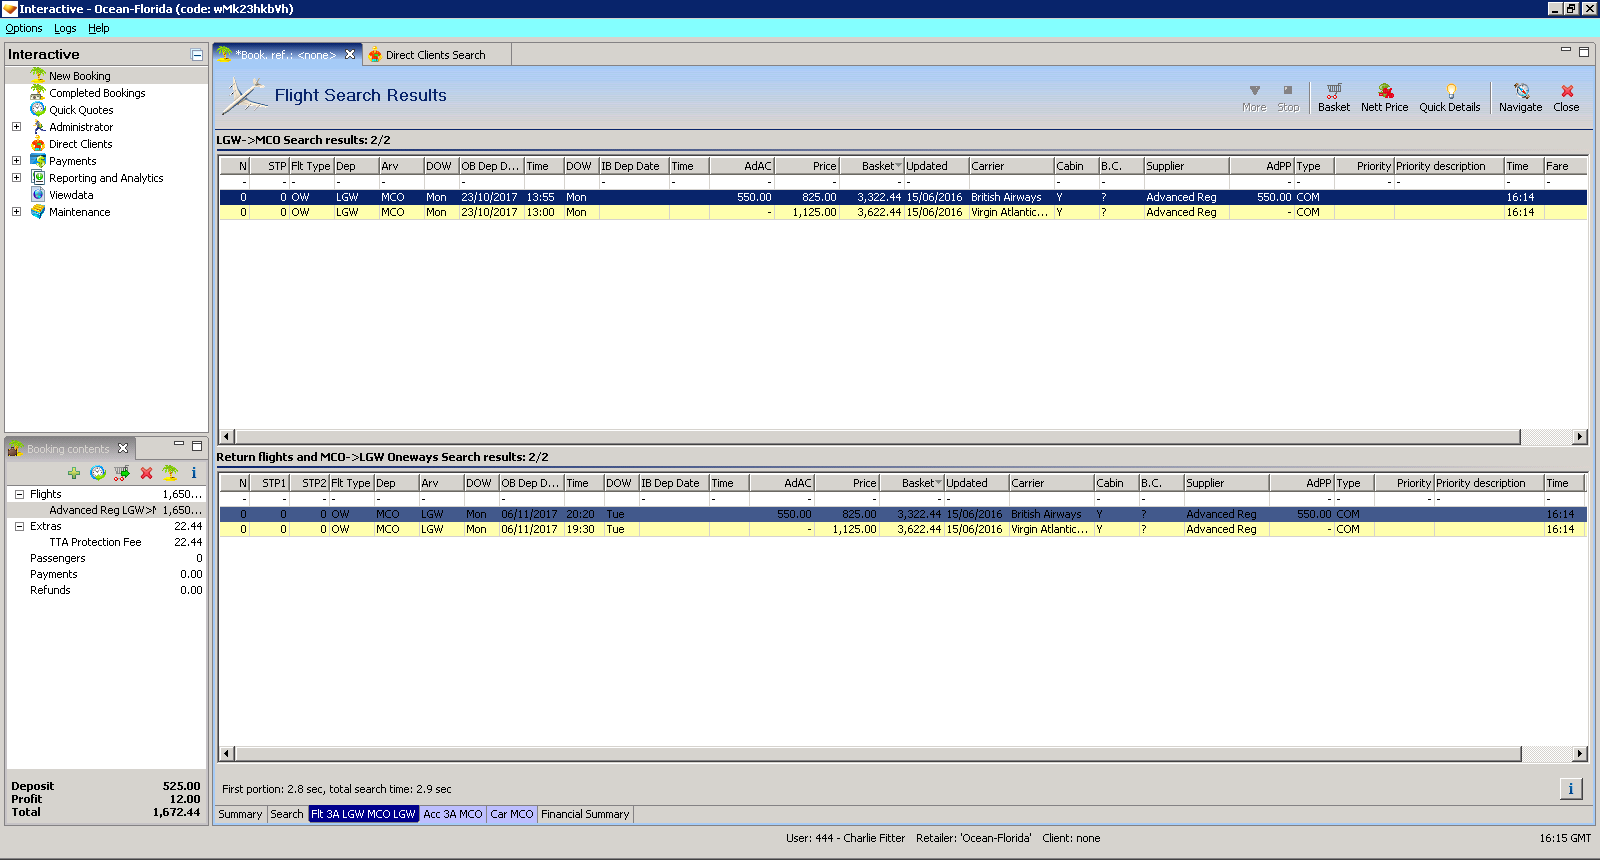This screenshot has height=860, width=1600.
Task: Open the Help menu
Action: click(x=98, y=29)
